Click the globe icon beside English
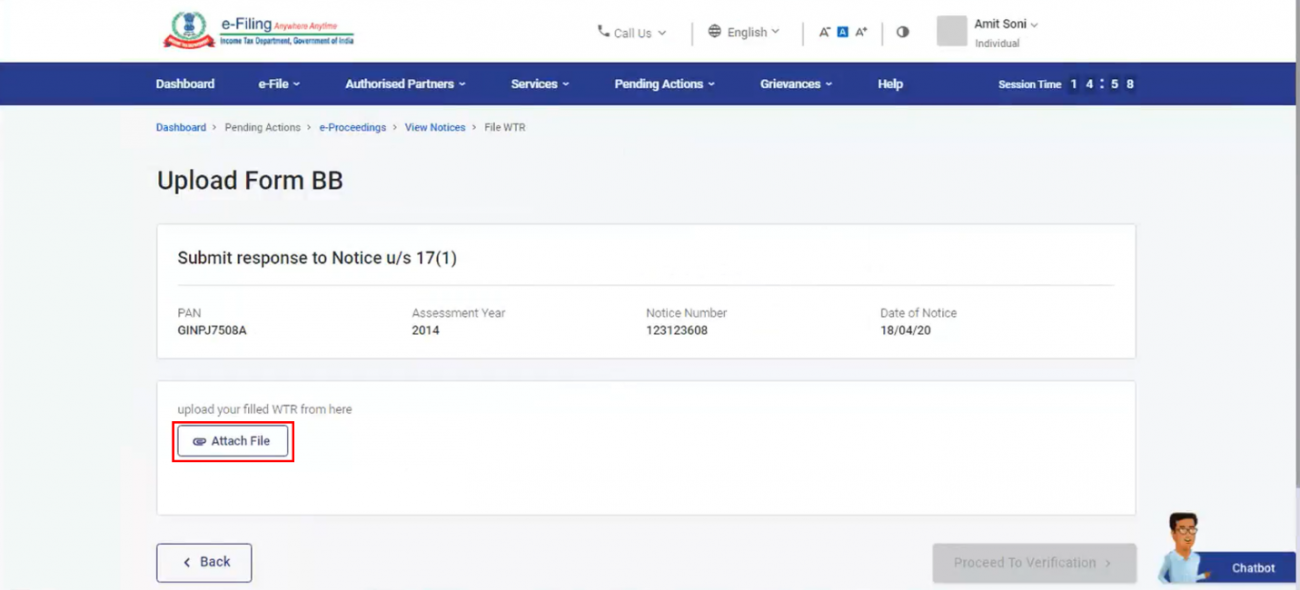1300x590 pixels. click(x=713, y=31)
